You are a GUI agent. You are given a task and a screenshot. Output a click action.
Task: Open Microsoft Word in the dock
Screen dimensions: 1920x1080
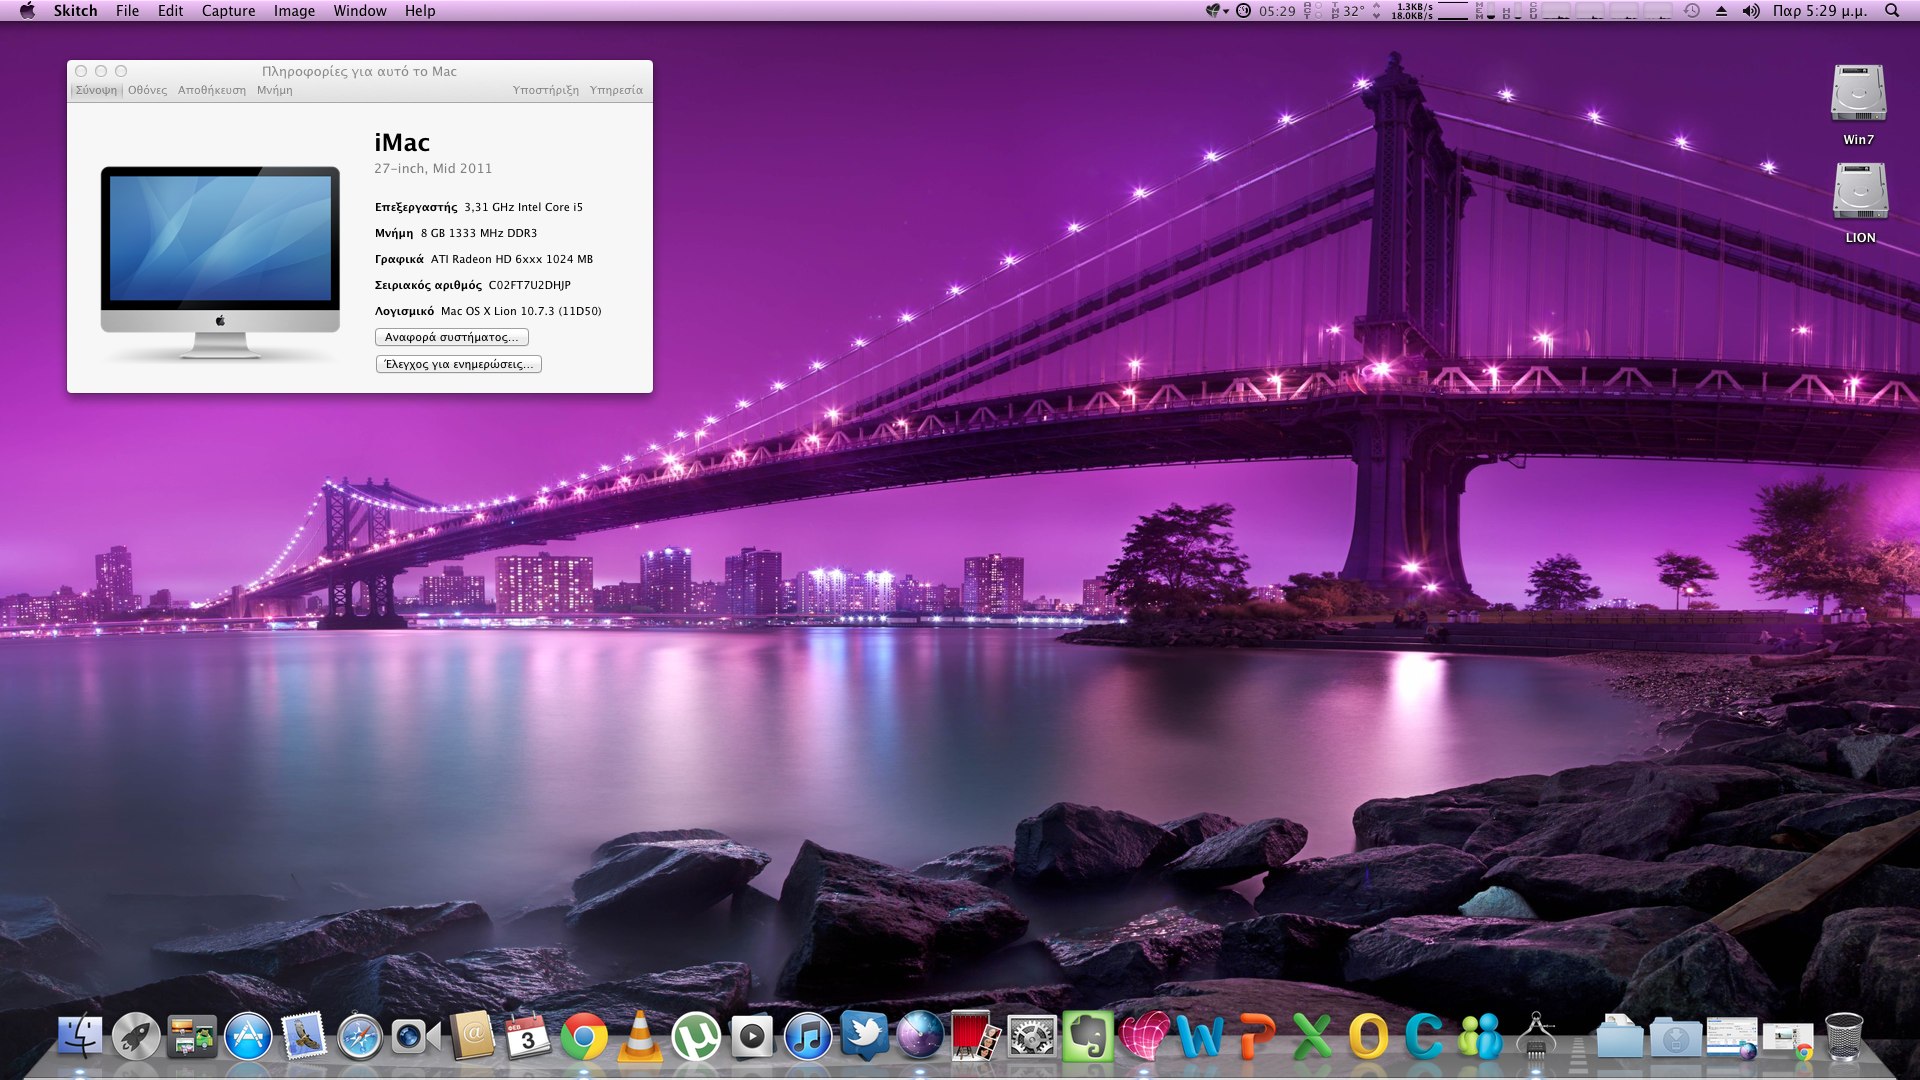[1200, 1037]
